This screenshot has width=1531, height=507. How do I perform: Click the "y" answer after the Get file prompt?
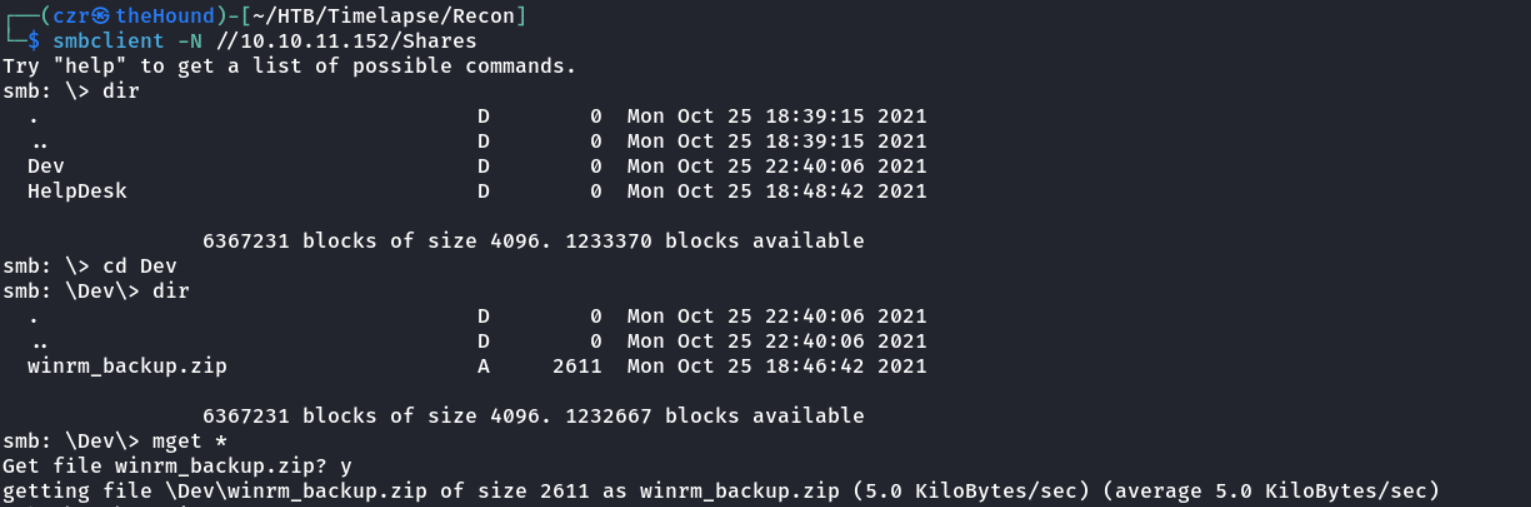click(346, 466)
